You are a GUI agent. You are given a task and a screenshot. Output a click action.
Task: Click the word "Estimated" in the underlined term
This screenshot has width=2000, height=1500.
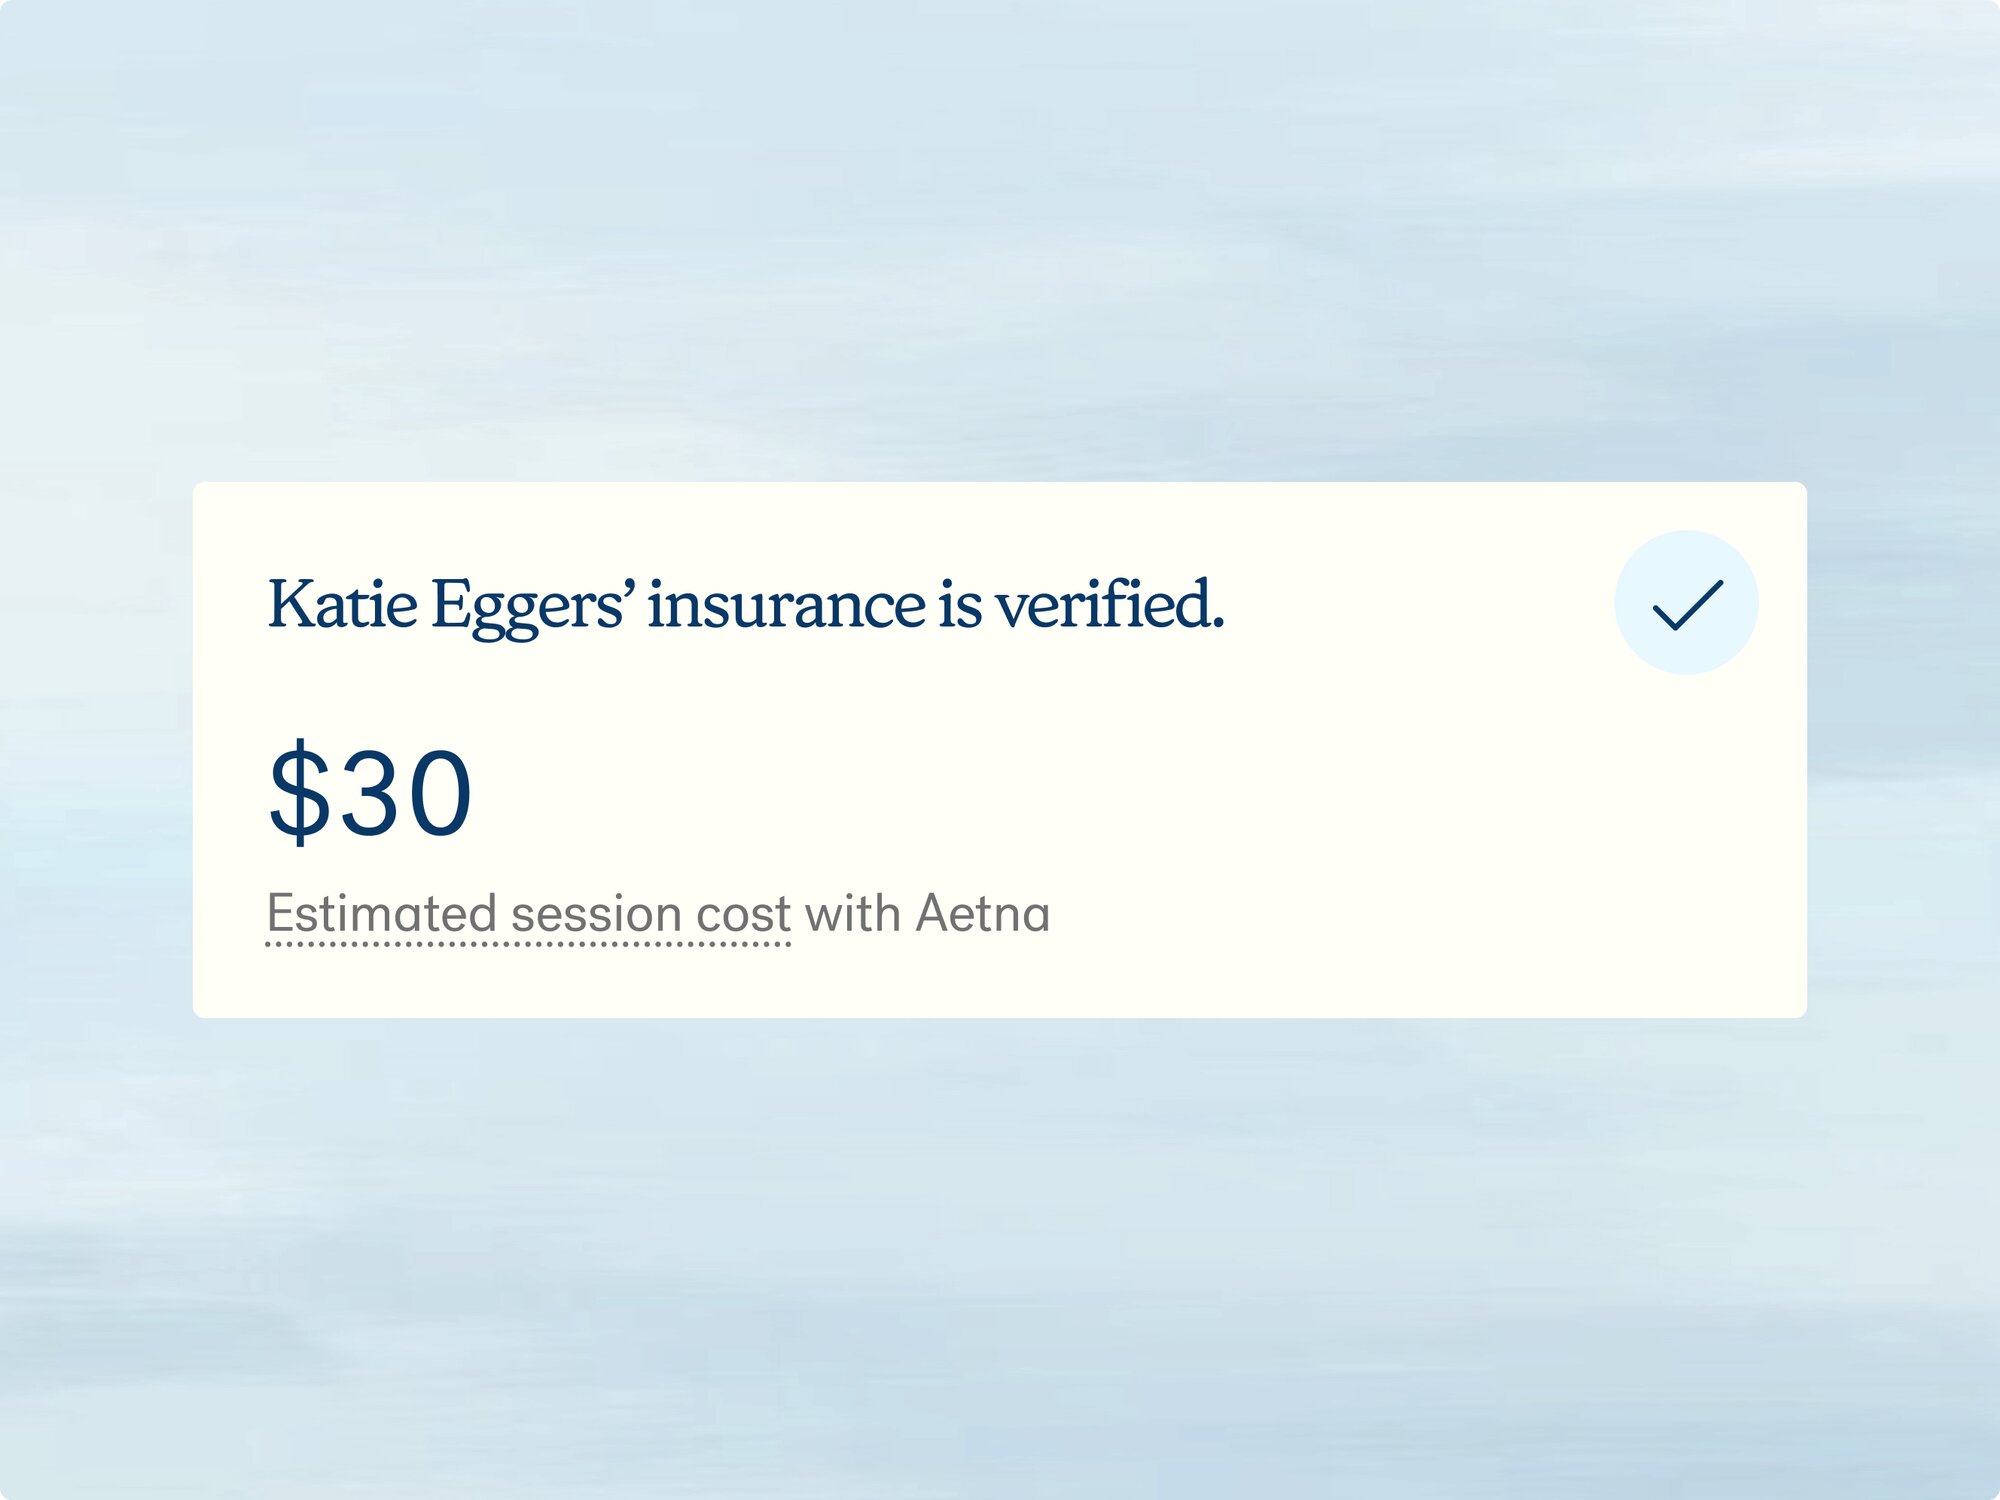(381, 914)
